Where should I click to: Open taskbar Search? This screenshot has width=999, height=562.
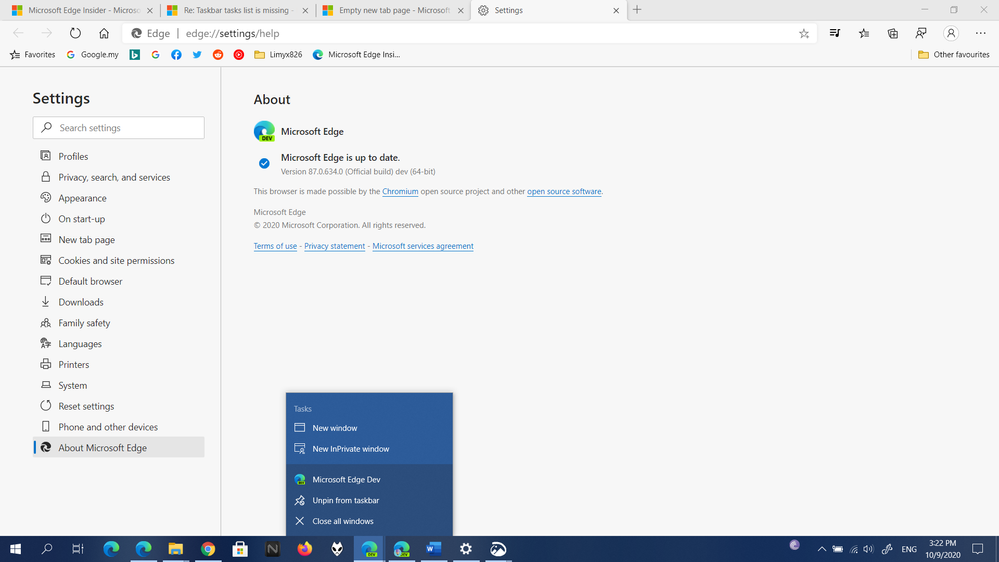[x=47, y=549]
